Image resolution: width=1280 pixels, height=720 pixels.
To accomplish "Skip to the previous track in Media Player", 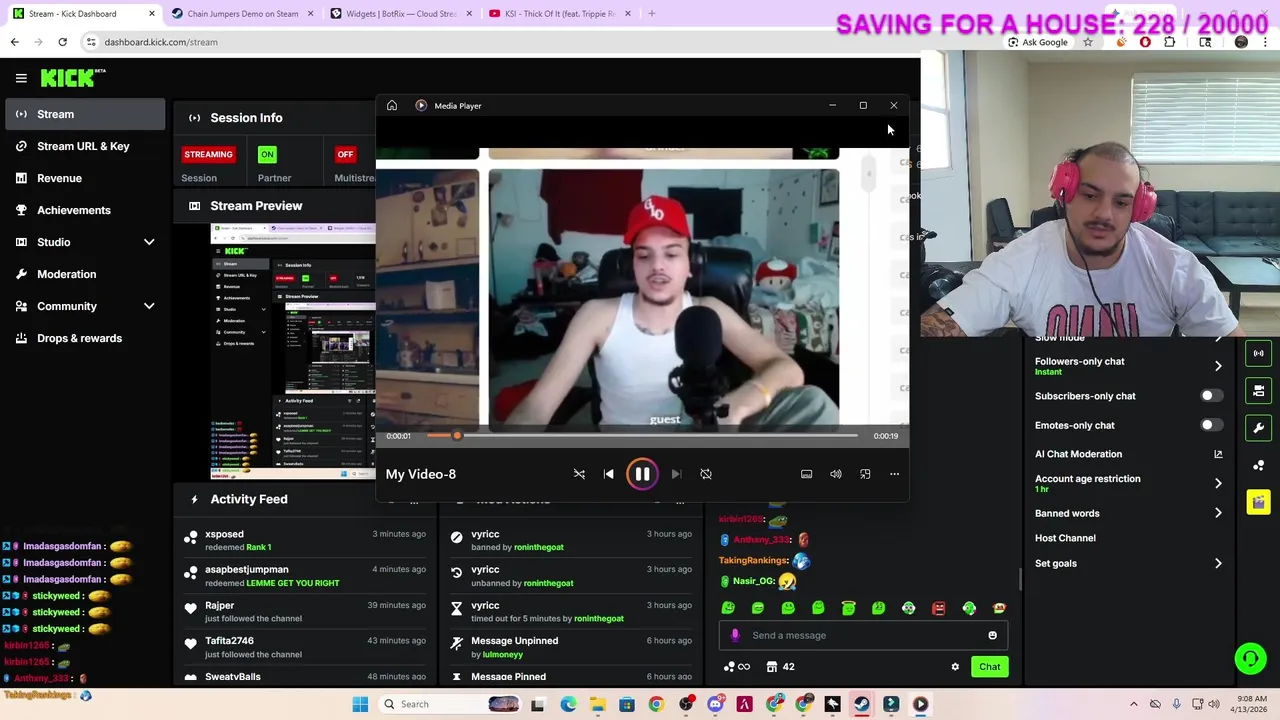I will (x=609, y=474).
